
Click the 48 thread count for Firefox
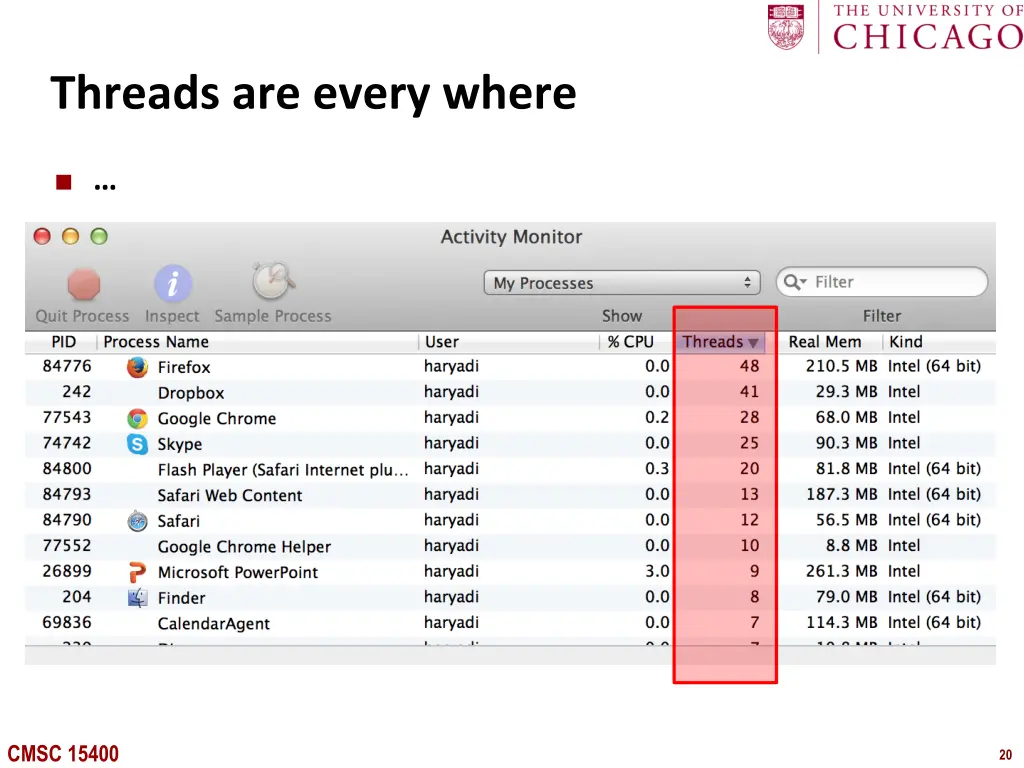click(x=749, y=366)
